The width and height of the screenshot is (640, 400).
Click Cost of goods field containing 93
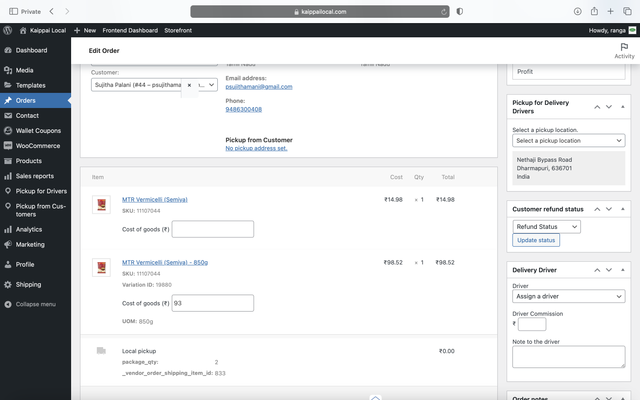(x=213, y=303)
